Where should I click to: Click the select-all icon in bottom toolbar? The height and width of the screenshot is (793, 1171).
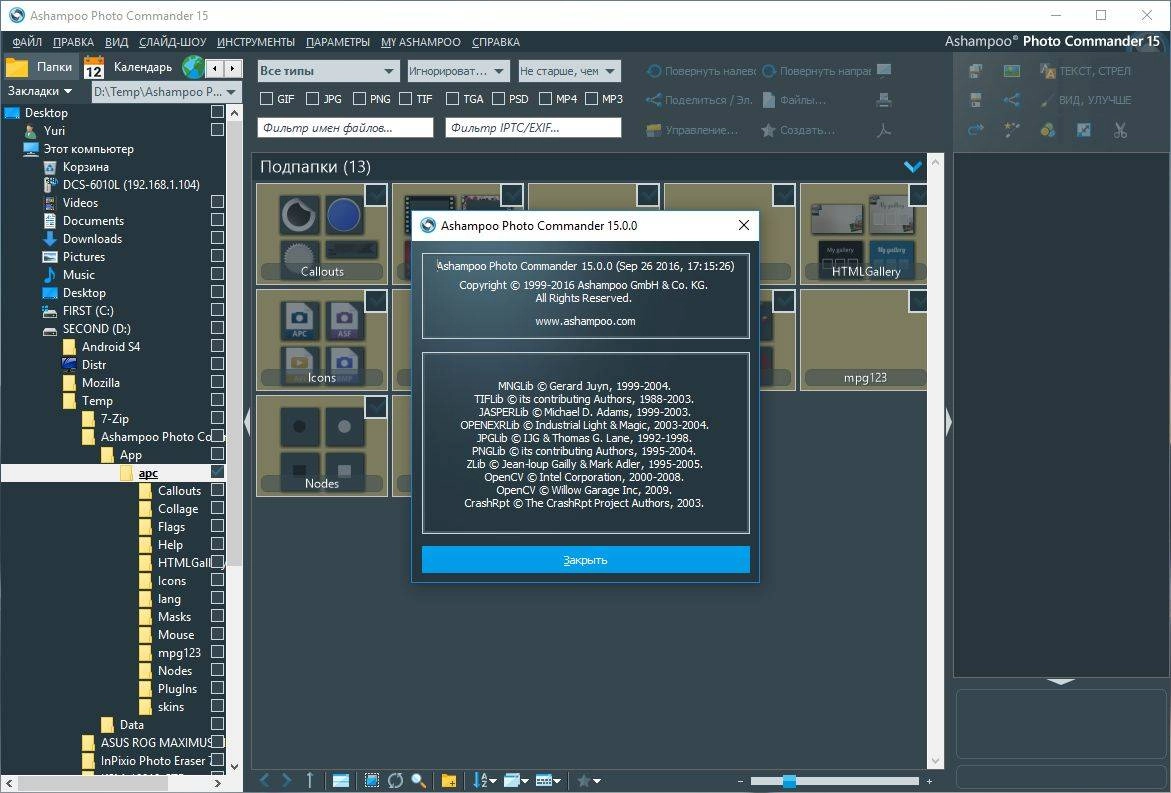pyautogui.click(x=372, y=780)
